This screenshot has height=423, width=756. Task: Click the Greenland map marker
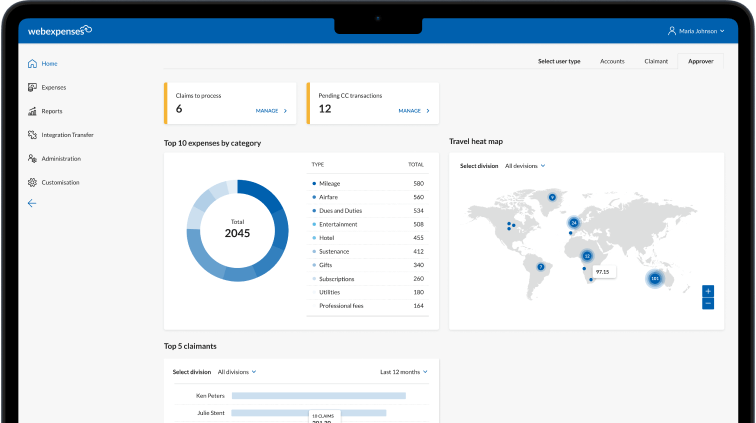click(x=552, y=197)
